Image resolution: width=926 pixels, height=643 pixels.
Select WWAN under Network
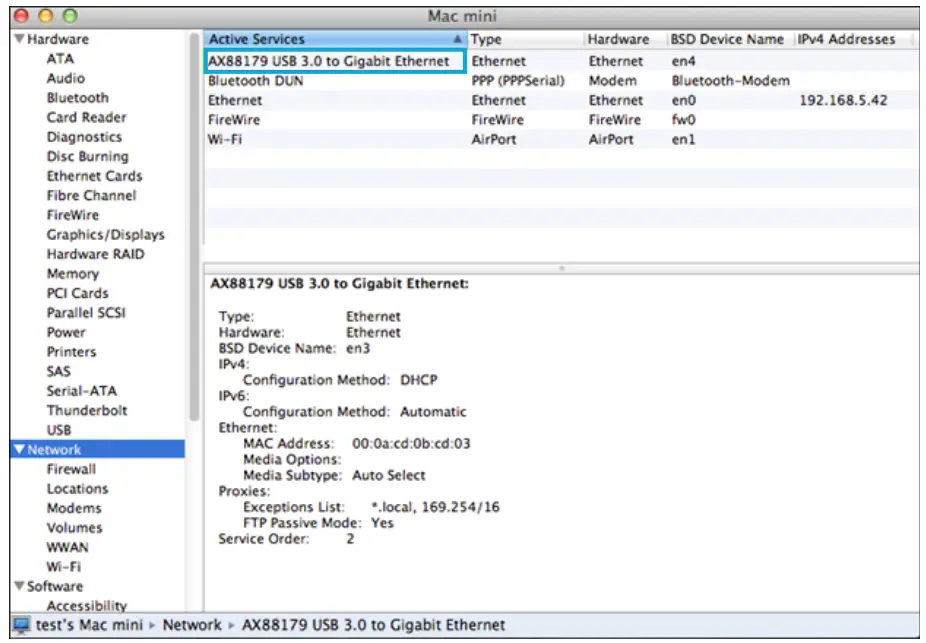(67, 547)
